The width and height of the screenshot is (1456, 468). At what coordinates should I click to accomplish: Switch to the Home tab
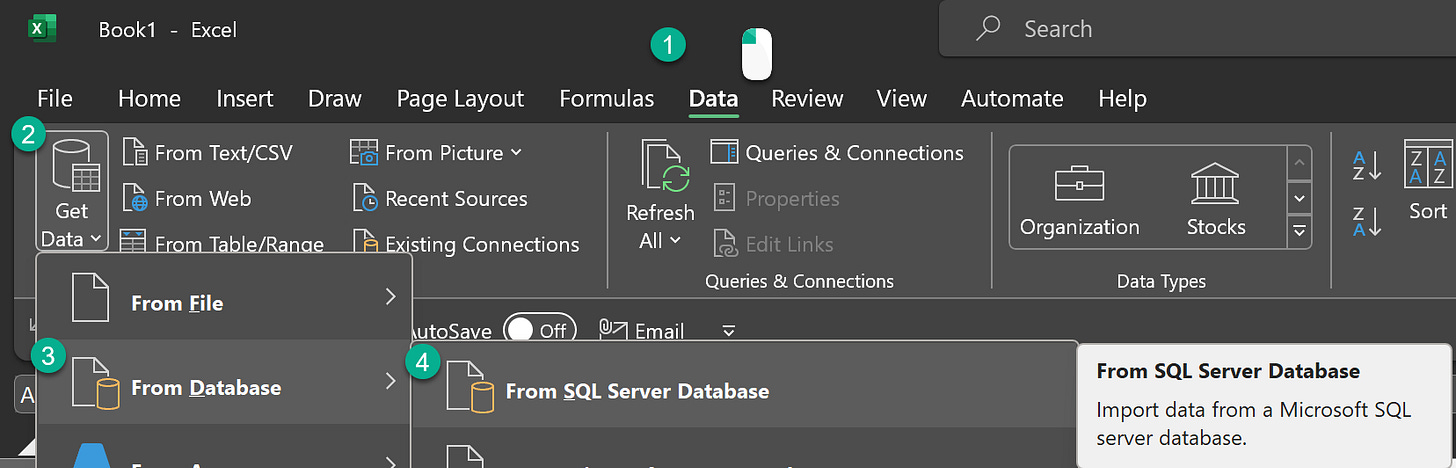click(x=149, y=99)
